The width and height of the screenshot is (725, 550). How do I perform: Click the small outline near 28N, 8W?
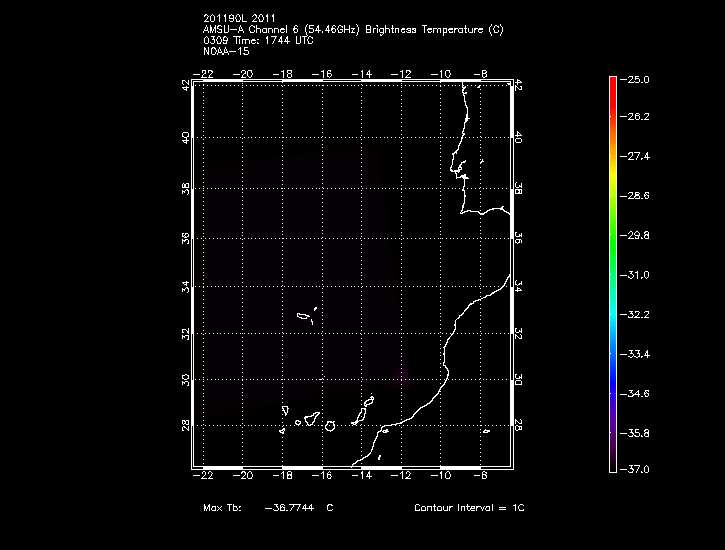[x=485, y=431]
